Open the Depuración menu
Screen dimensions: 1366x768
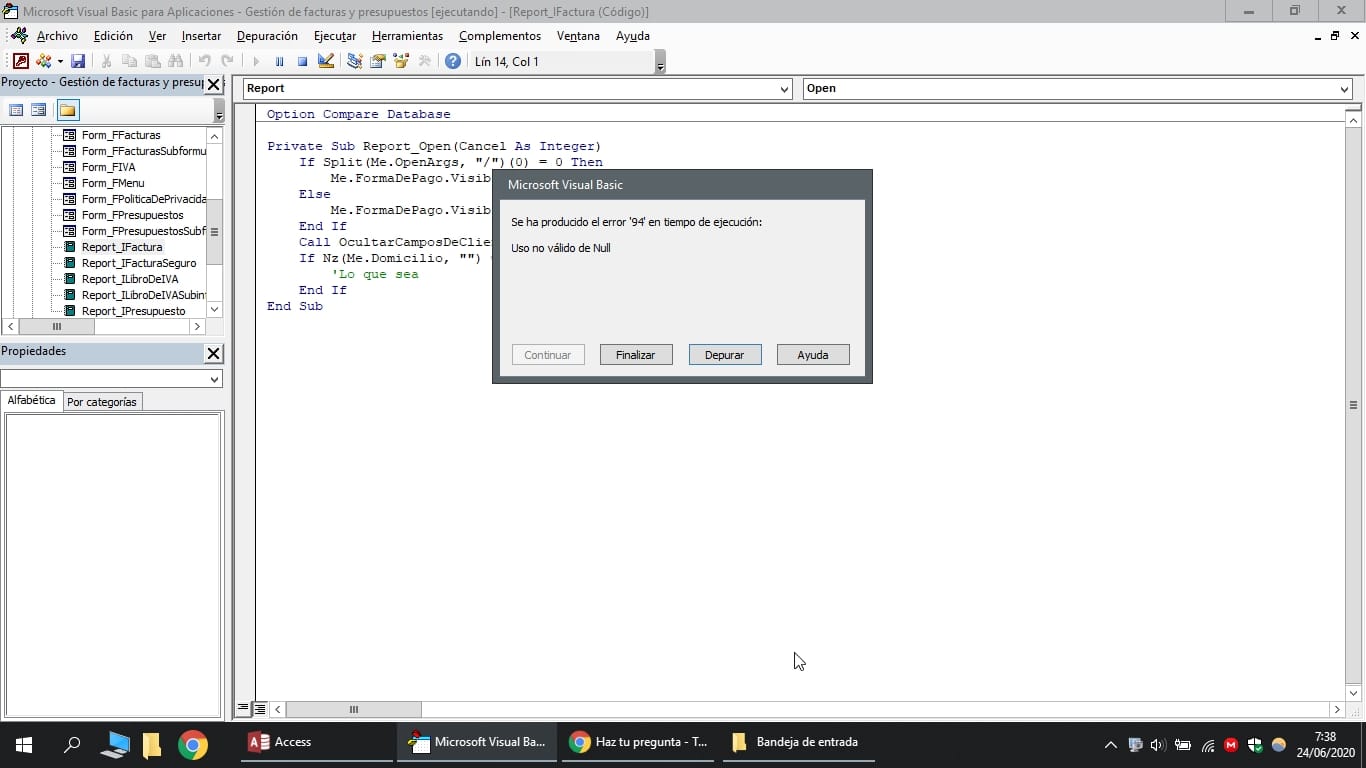[267, 36]
